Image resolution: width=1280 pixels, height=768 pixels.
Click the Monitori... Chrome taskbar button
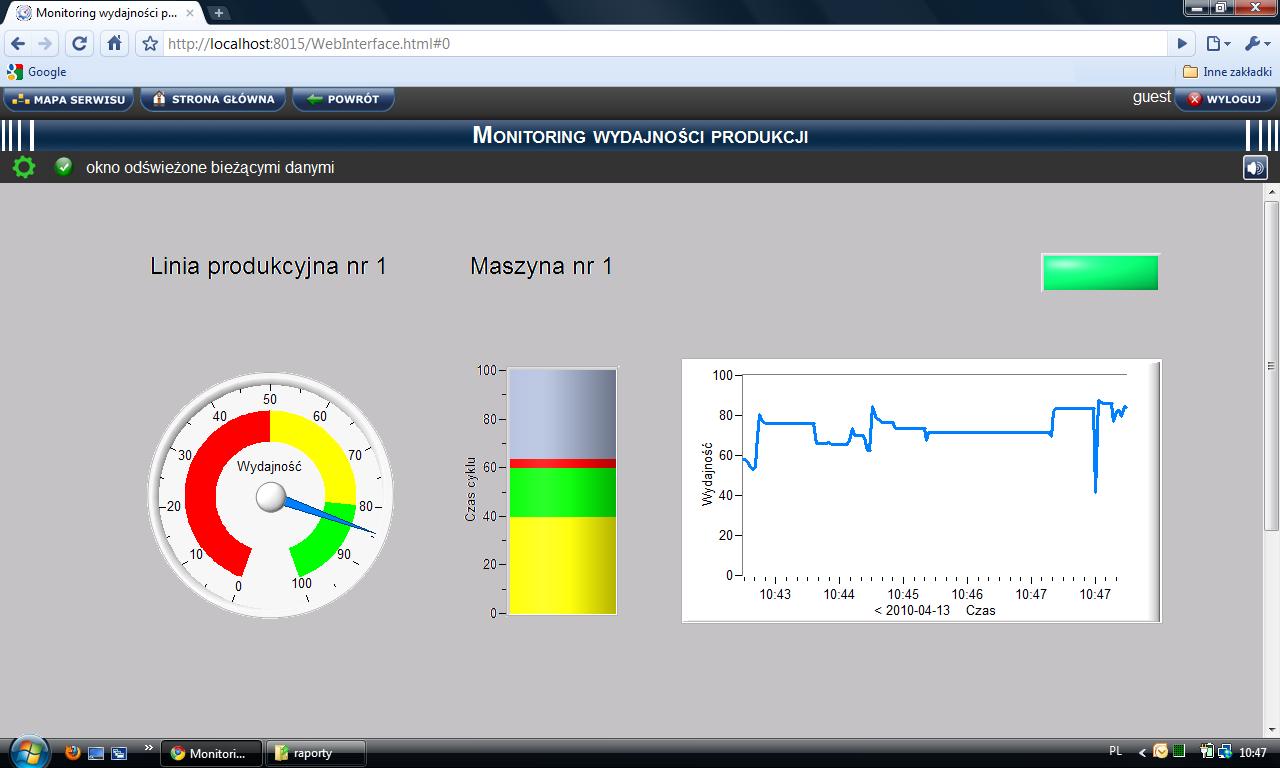[211, 753]
